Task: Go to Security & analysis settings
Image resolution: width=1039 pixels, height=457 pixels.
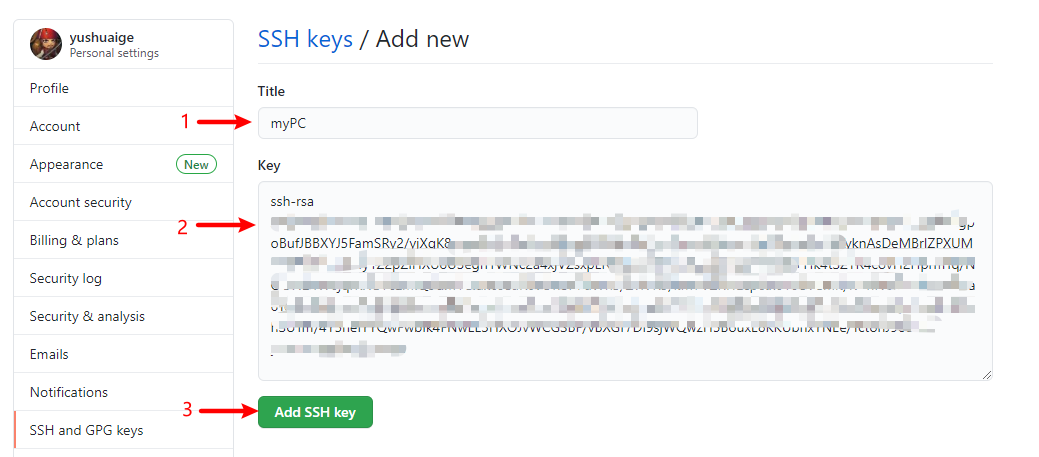Action: point(123,316)
